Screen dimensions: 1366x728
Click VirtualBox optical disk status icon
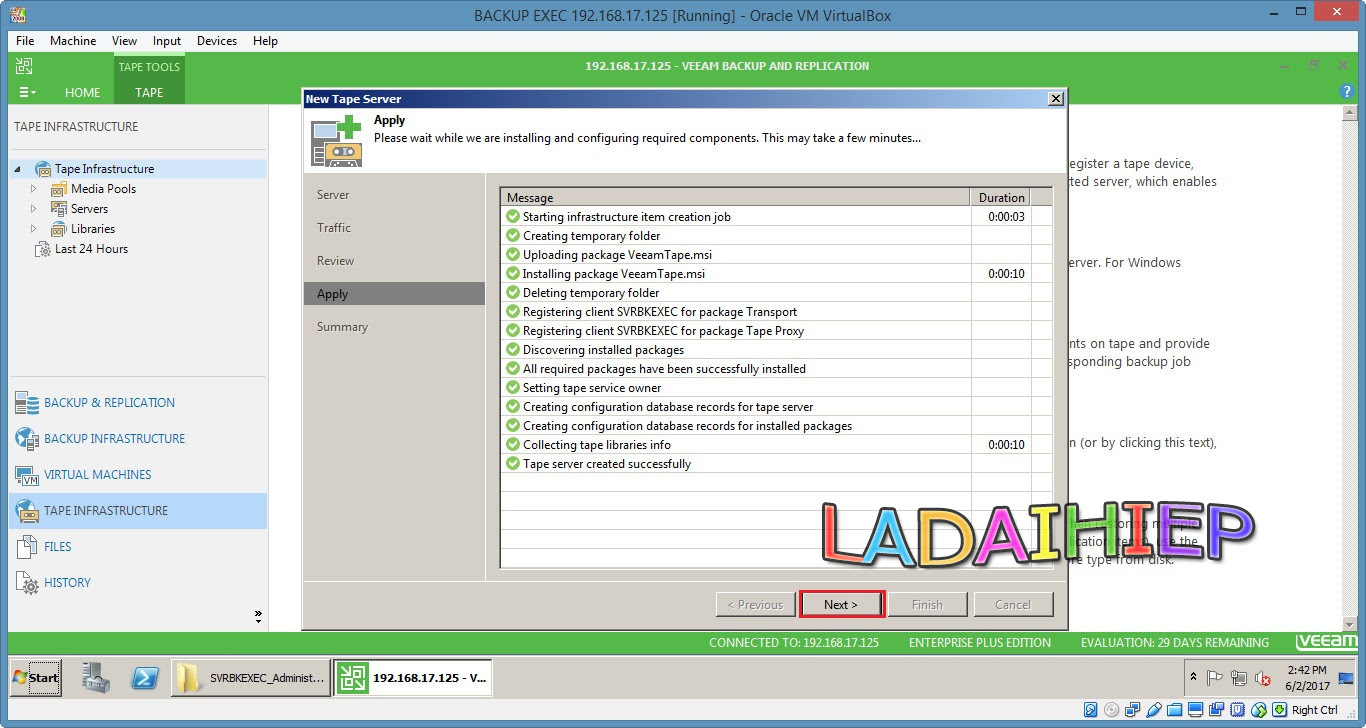1111,711
